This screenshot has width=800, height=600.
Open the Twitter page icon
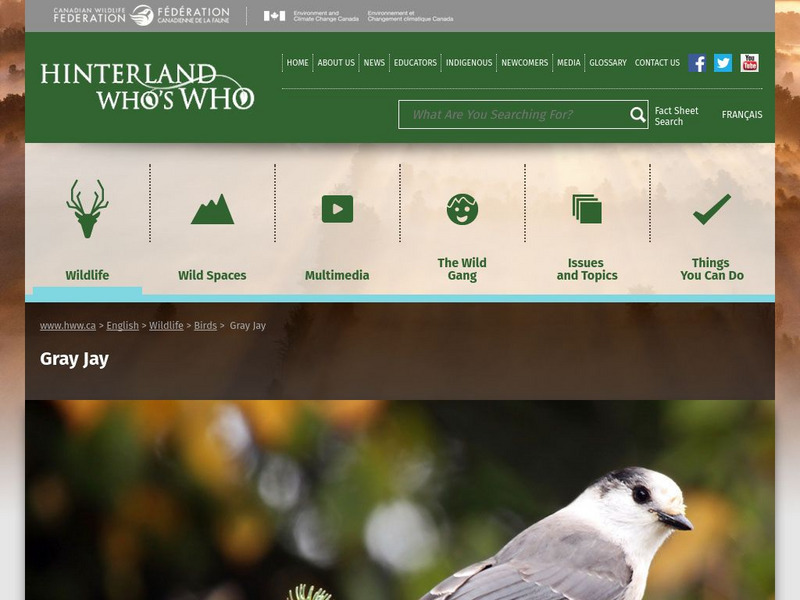(x=722, y=63)
